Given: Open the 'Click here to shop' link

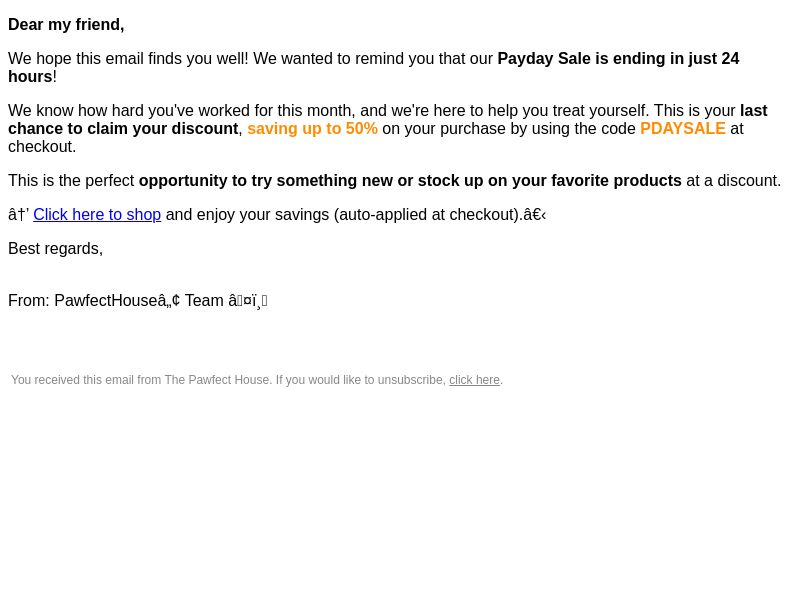Looking at the screenshot, I should [97, 214].
